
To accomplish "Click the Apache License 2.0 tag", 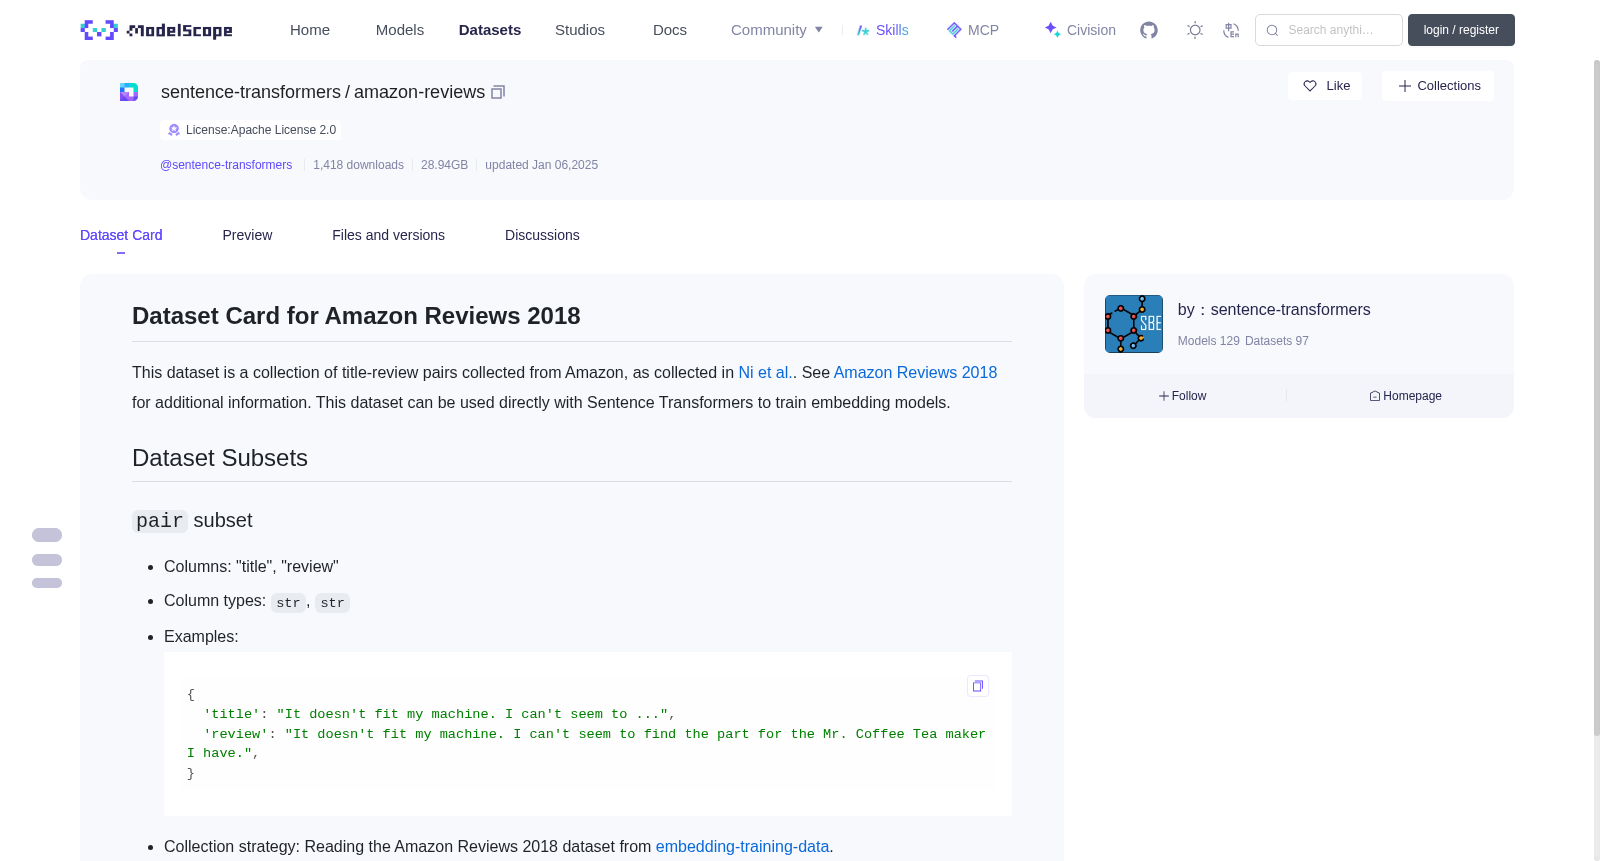I will pos(251,130).
